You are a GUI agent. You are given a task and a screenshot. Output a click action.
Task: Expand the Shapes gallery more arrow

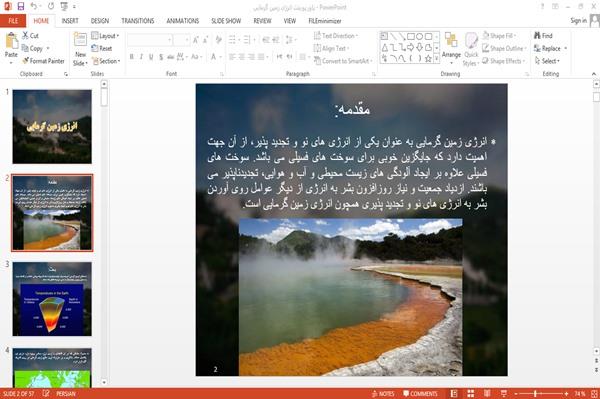[436, 59]
